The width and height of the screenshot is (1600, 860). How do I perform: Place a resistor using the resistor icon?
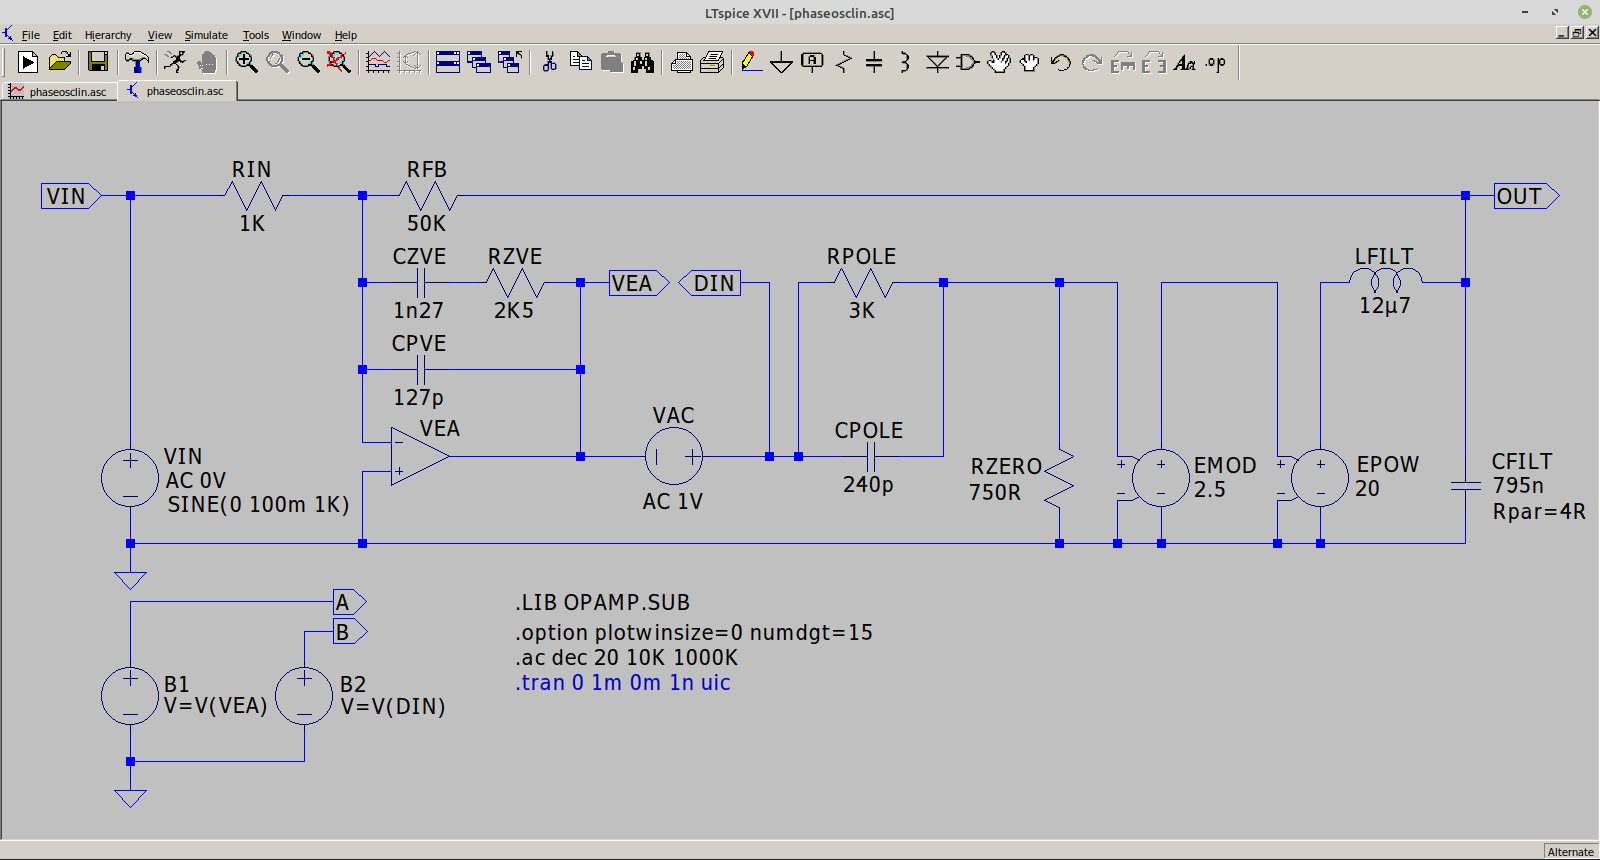coord(844,62)
